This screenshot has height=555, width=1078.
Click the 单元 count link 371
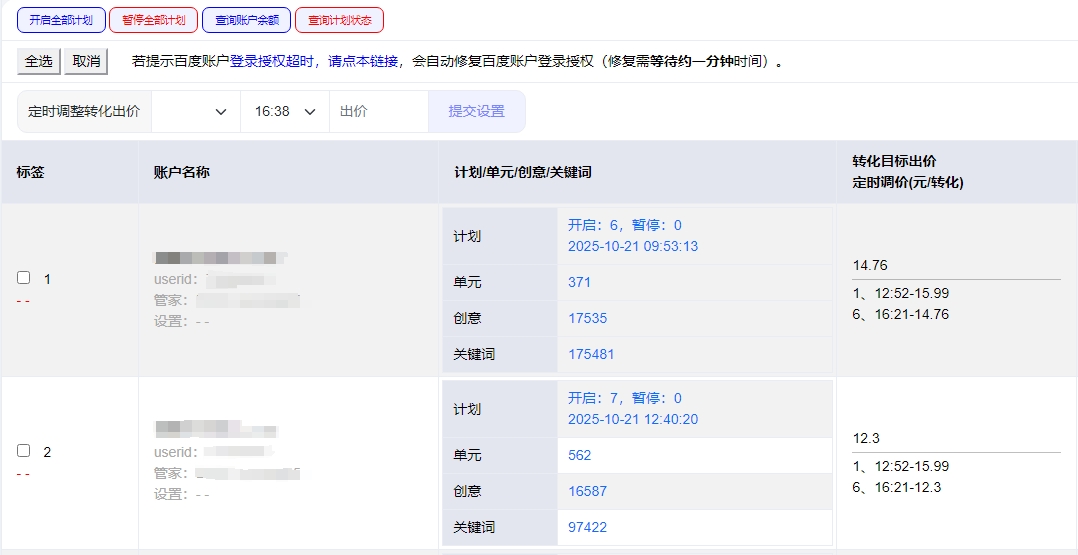pyautogui.click(x=579, y=282)
